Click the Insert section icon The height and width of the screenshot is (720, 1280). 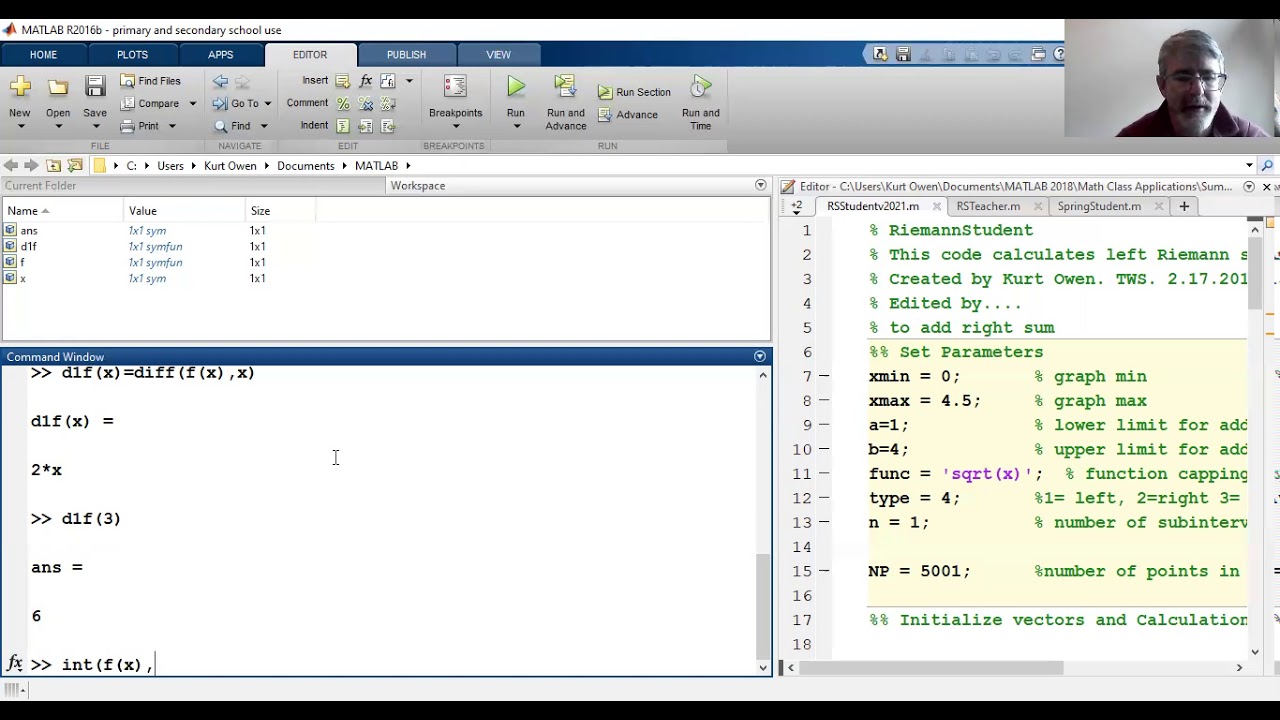point(343,81)
